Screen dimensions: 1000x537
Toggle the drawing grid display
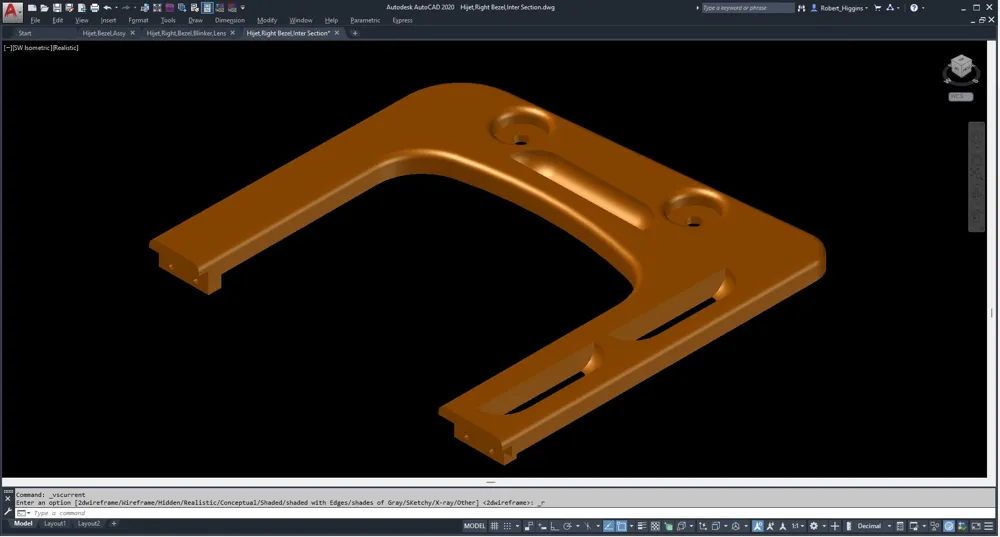pyautogui.click(x=494, y=526)
